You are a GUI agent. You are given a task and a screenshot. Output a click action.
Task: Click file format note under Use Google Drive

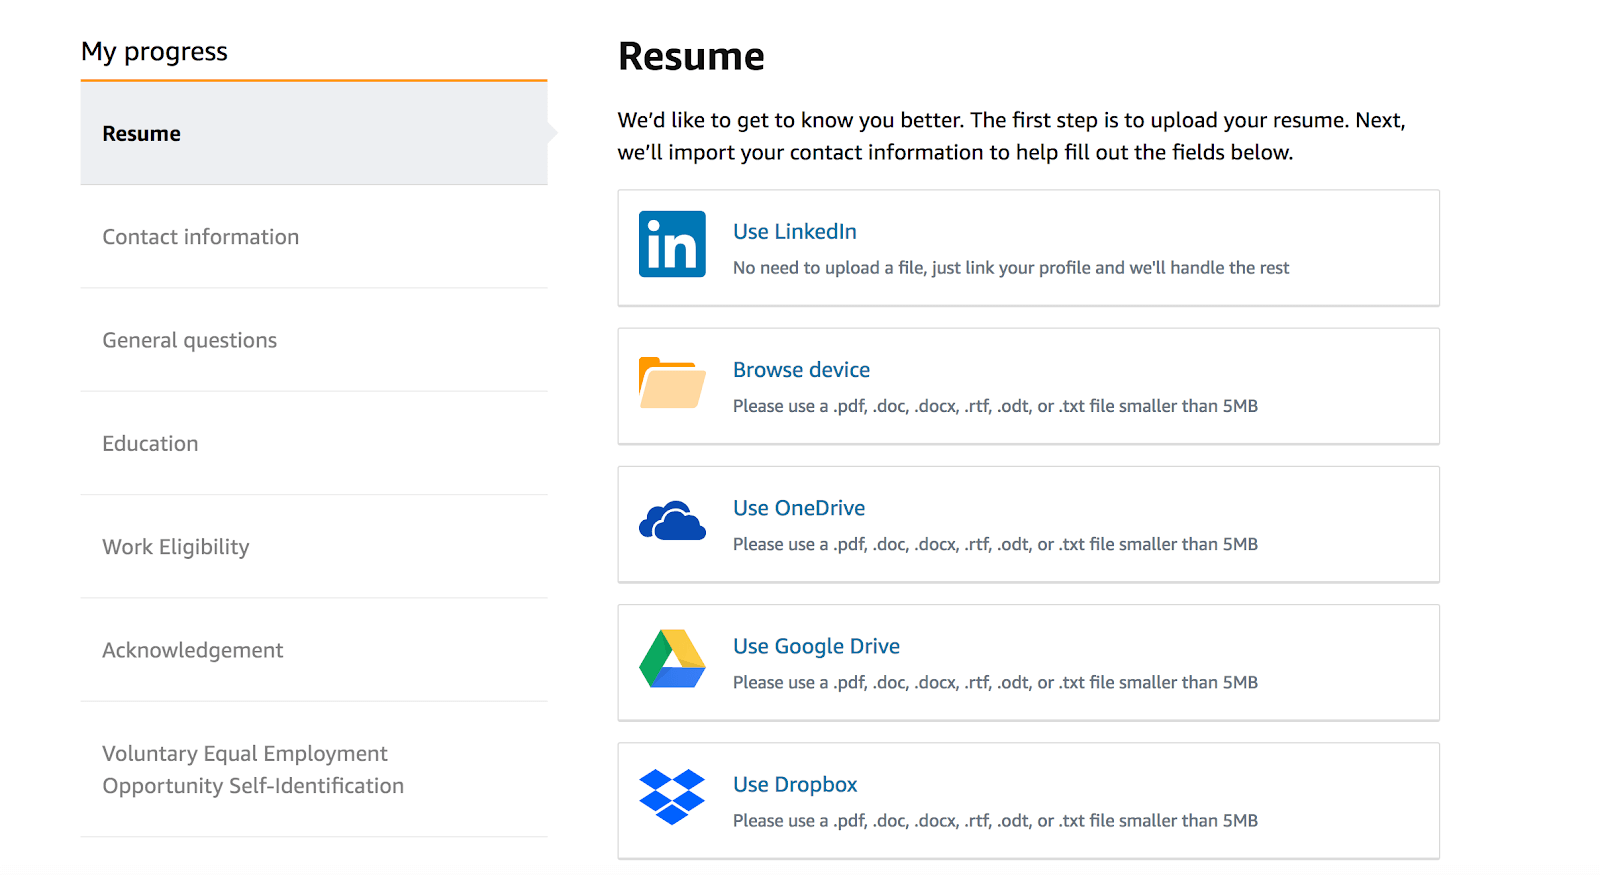pyautogui.click(x=995, y=682)
